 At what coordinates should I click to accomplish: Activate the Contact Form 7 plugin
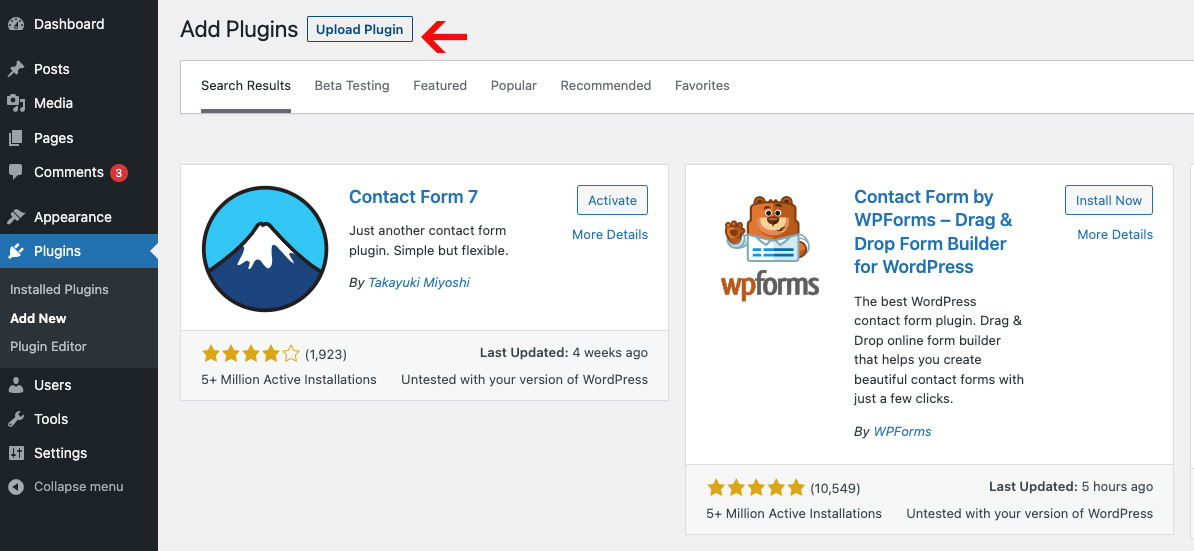tap(612, 200)
